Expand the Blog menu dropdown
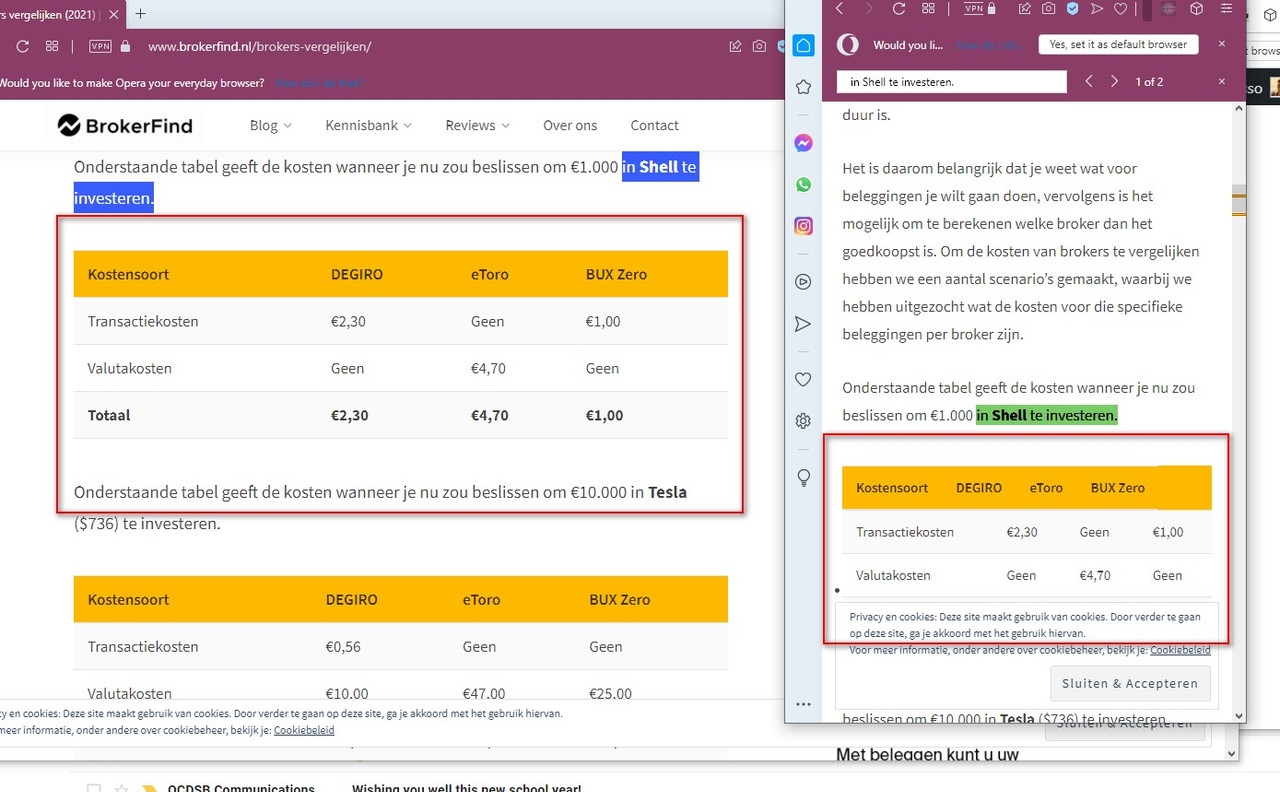Image resolution: width=1280 pixels, height=792 pixels. coord(270,125)
